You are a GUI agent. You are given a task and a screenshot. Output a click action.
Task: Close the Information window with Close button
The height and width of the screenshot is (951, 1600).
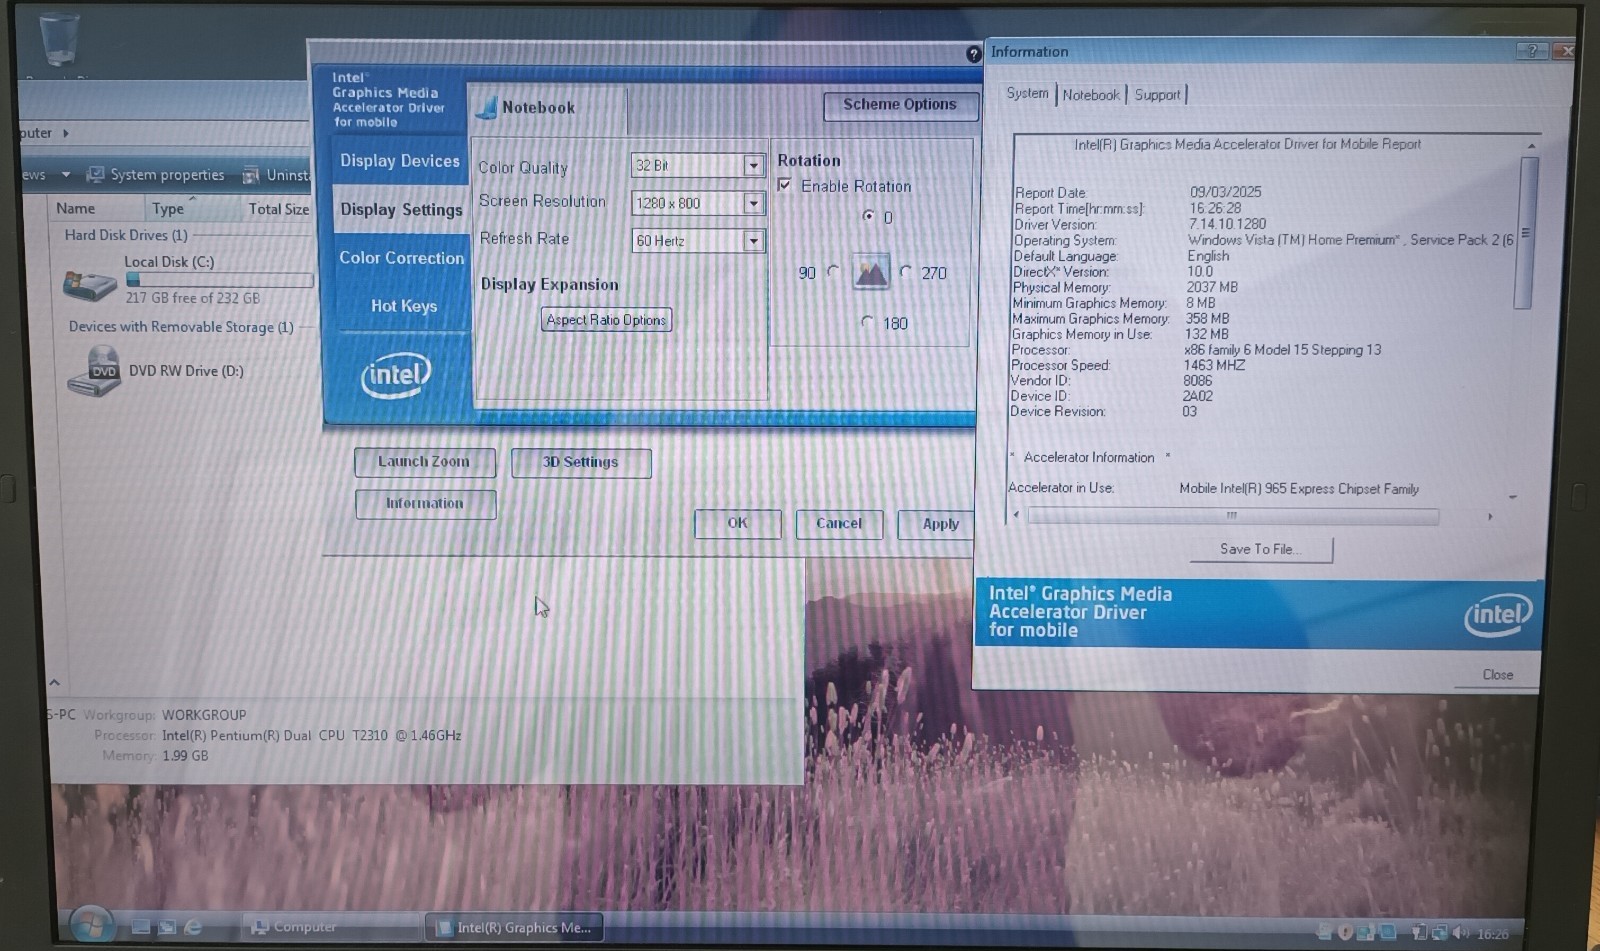tap(1497, 675)
